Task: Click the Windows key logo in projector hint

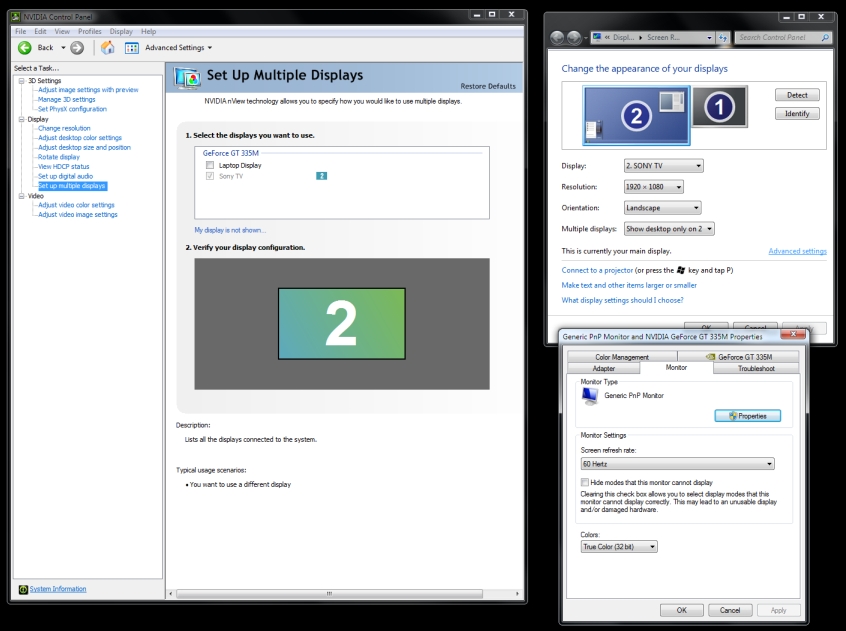Action: coord(681,270)
